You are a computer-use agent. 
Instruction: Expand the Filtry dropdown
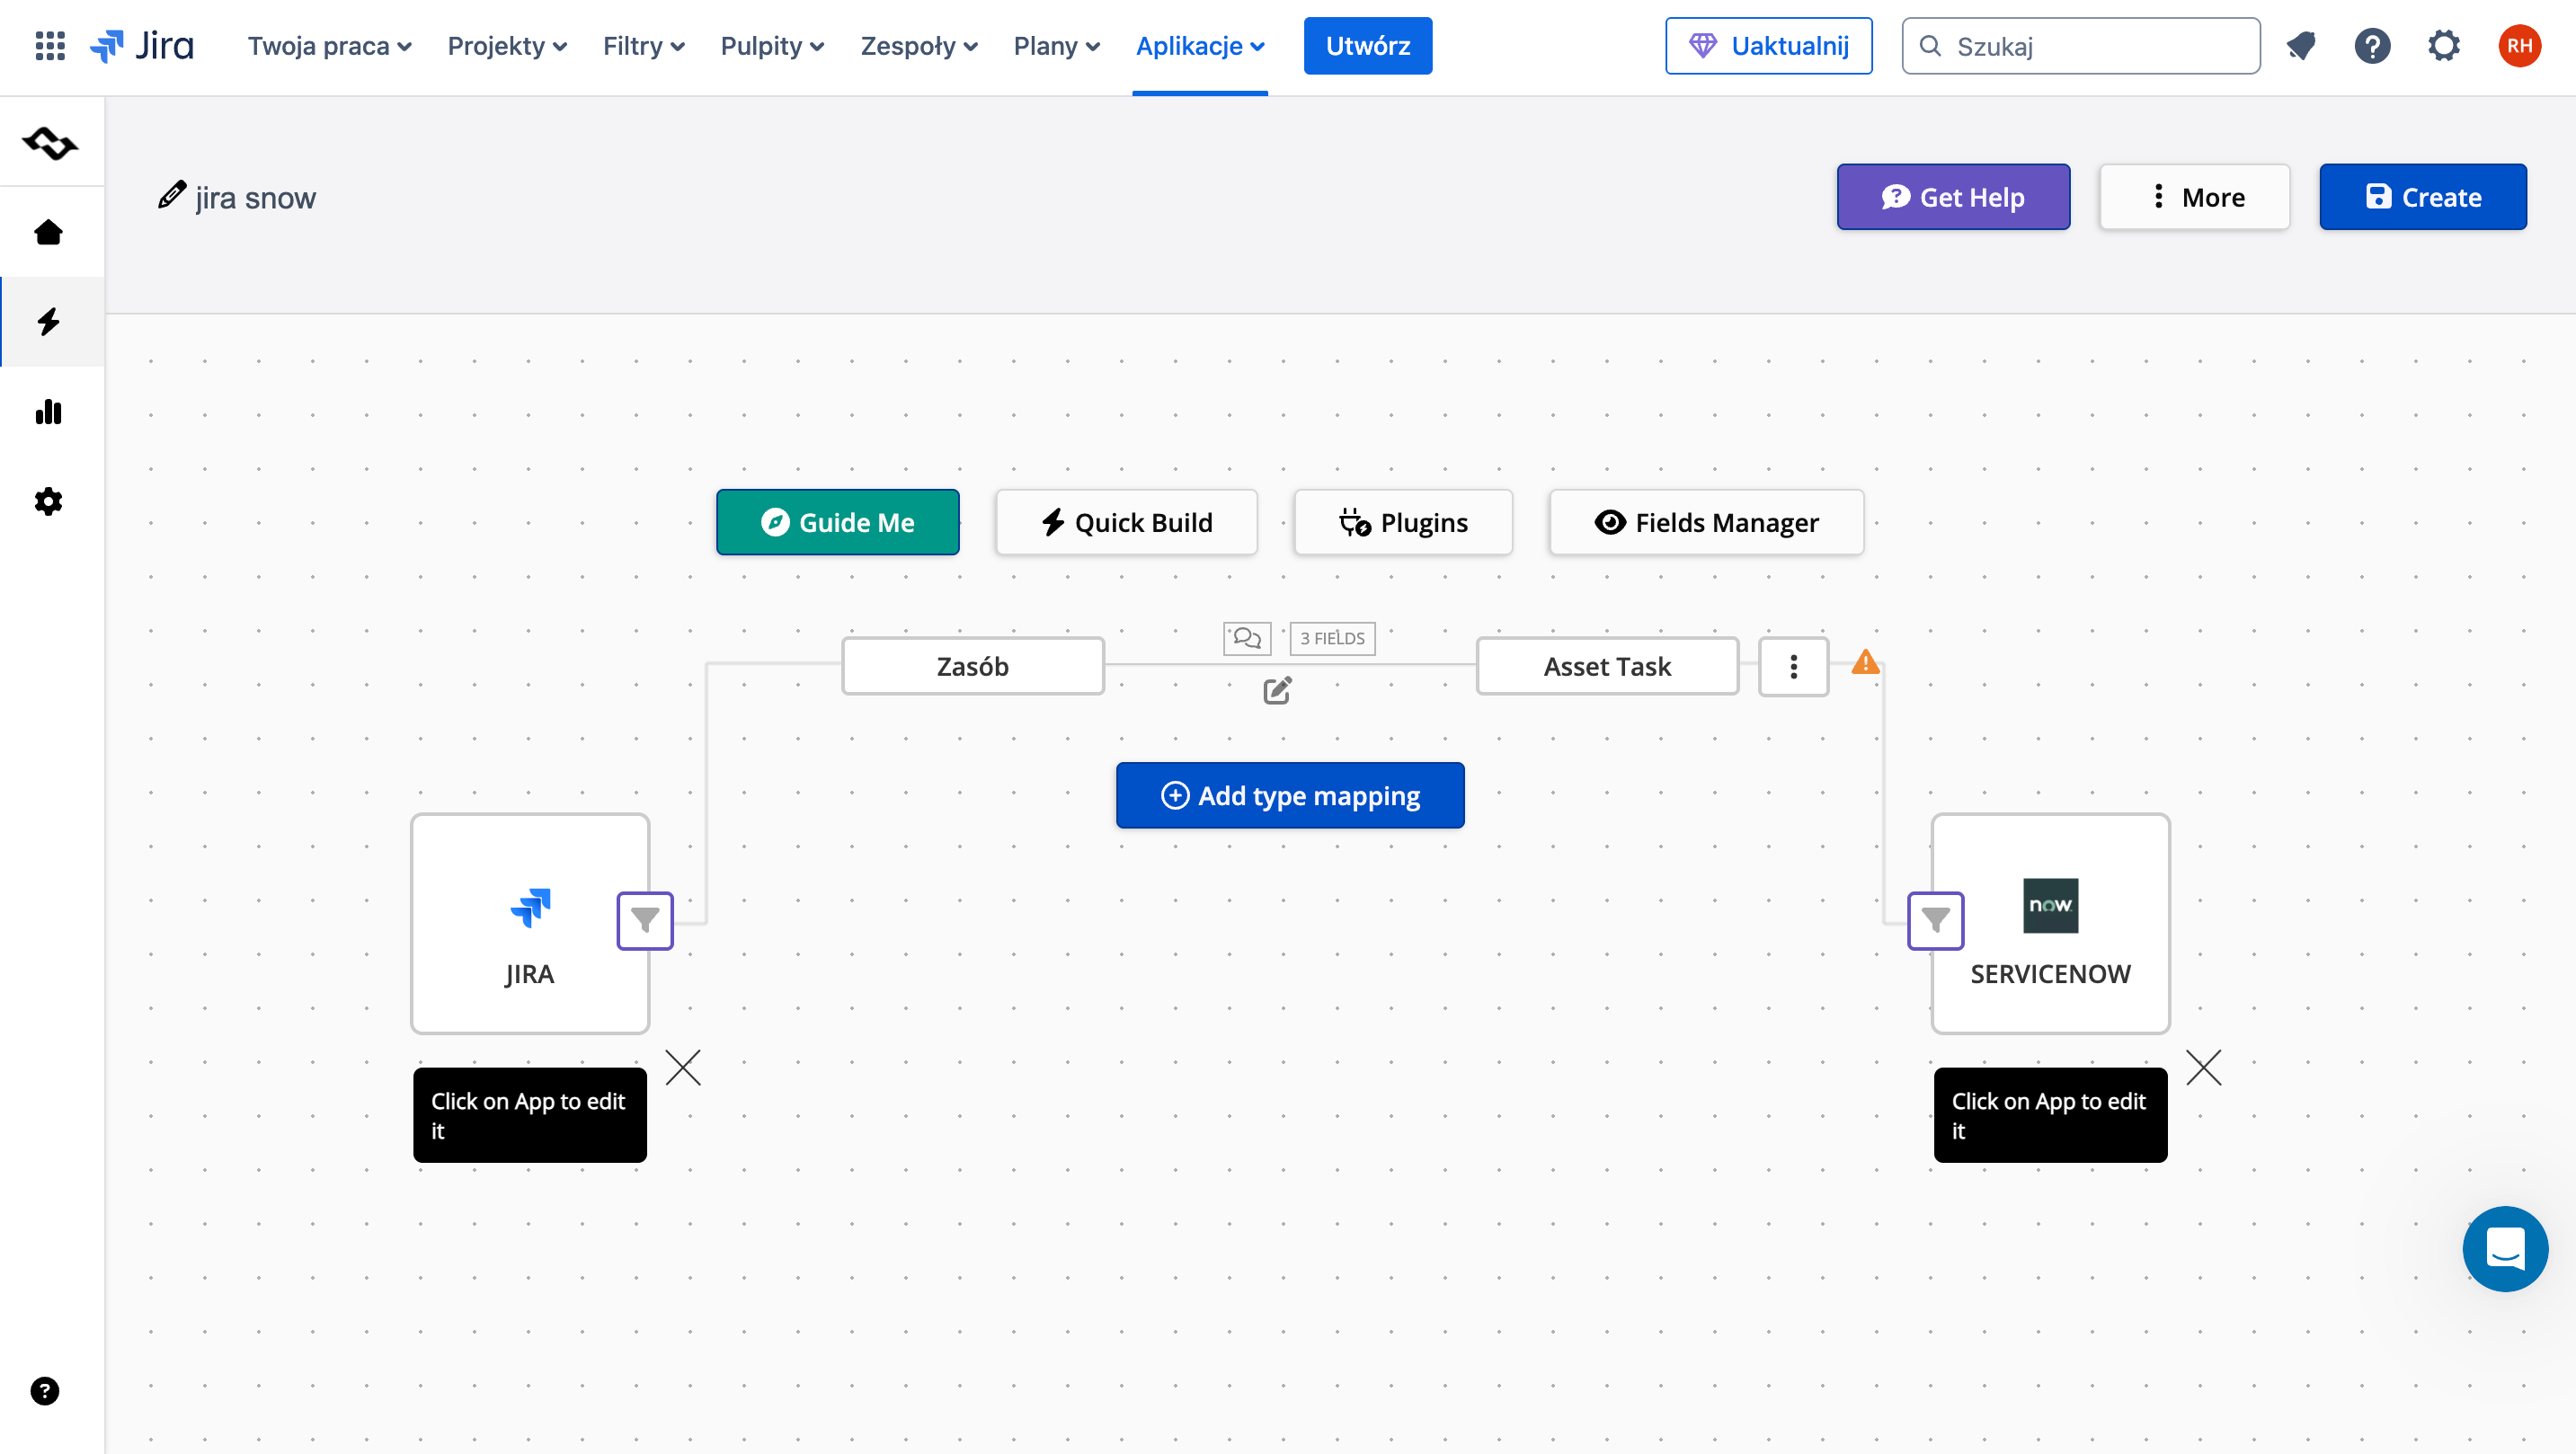pos(644,46)
